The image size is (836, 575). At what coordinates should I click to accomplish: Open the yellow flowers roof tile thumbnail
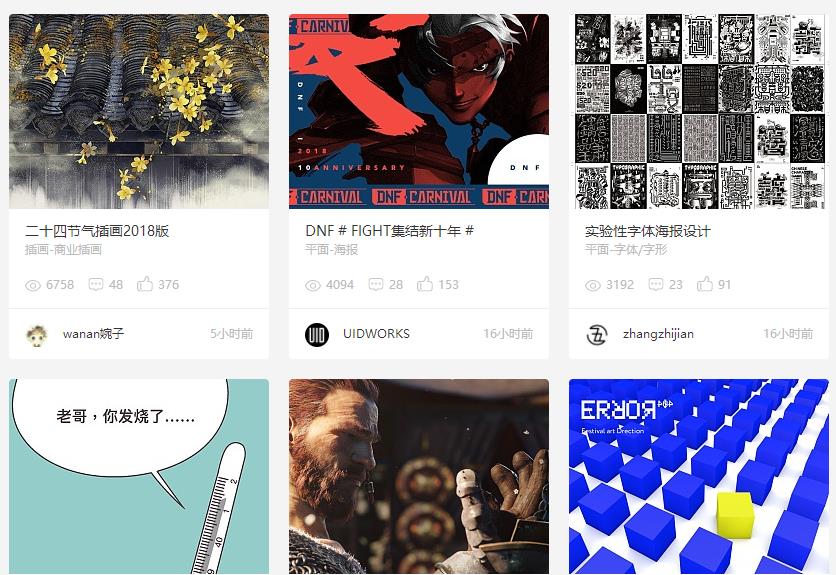click(139, 111)
